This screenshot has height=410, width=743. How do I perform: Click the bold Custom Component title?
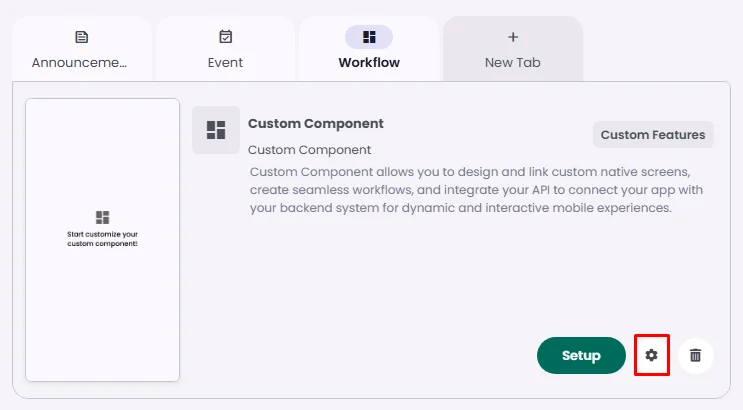click(x=316, y=124)
